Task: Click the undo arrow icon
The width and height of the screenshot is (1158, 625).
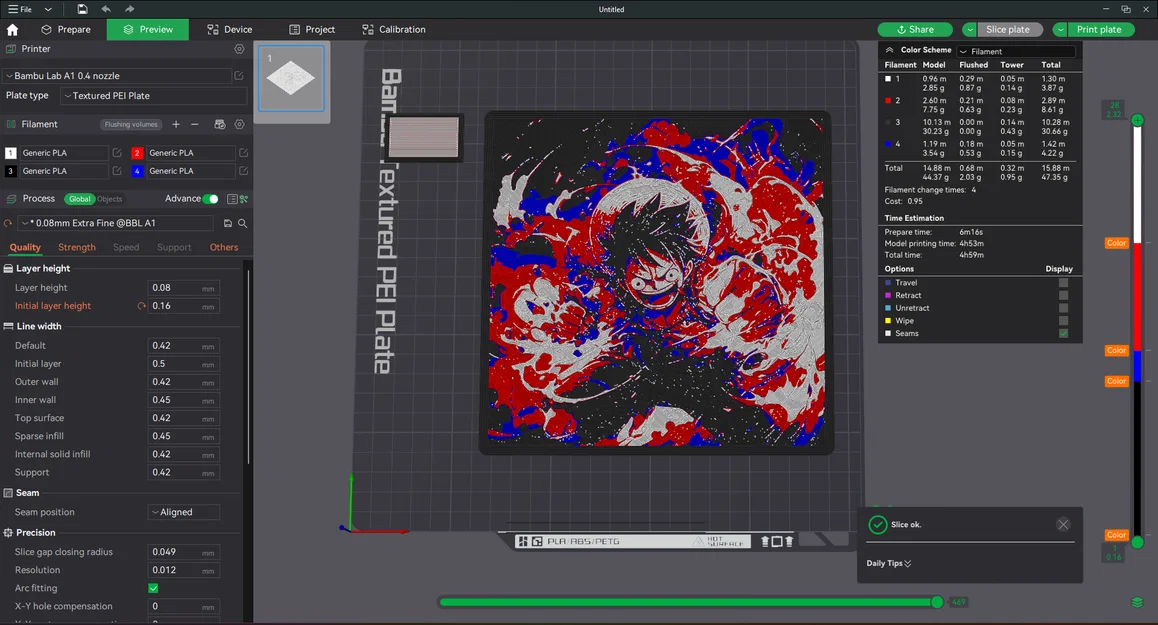Action: tap(106, 9)
